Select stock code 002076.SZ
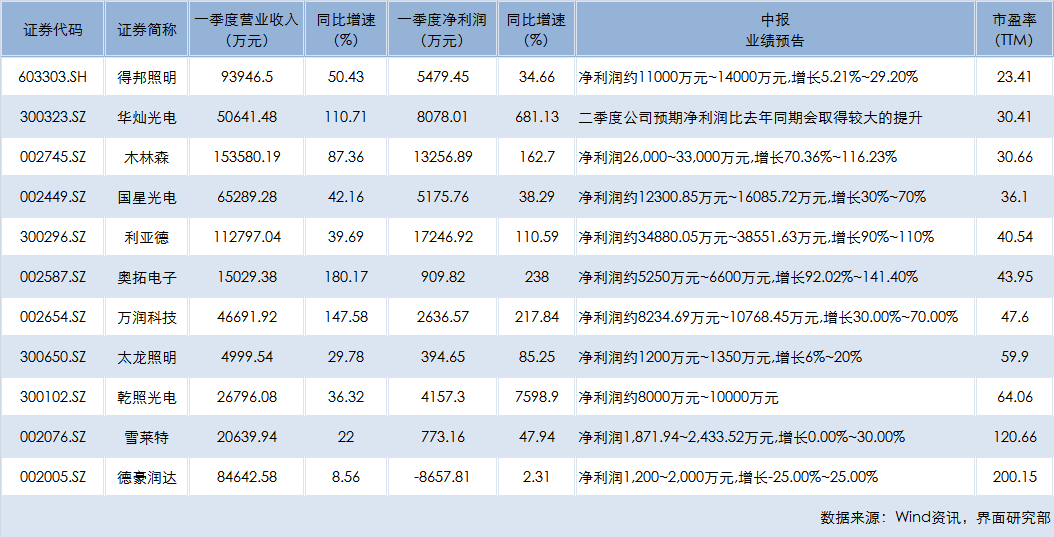This screenshot has width=1054, height=537. (x=52, y=437)
